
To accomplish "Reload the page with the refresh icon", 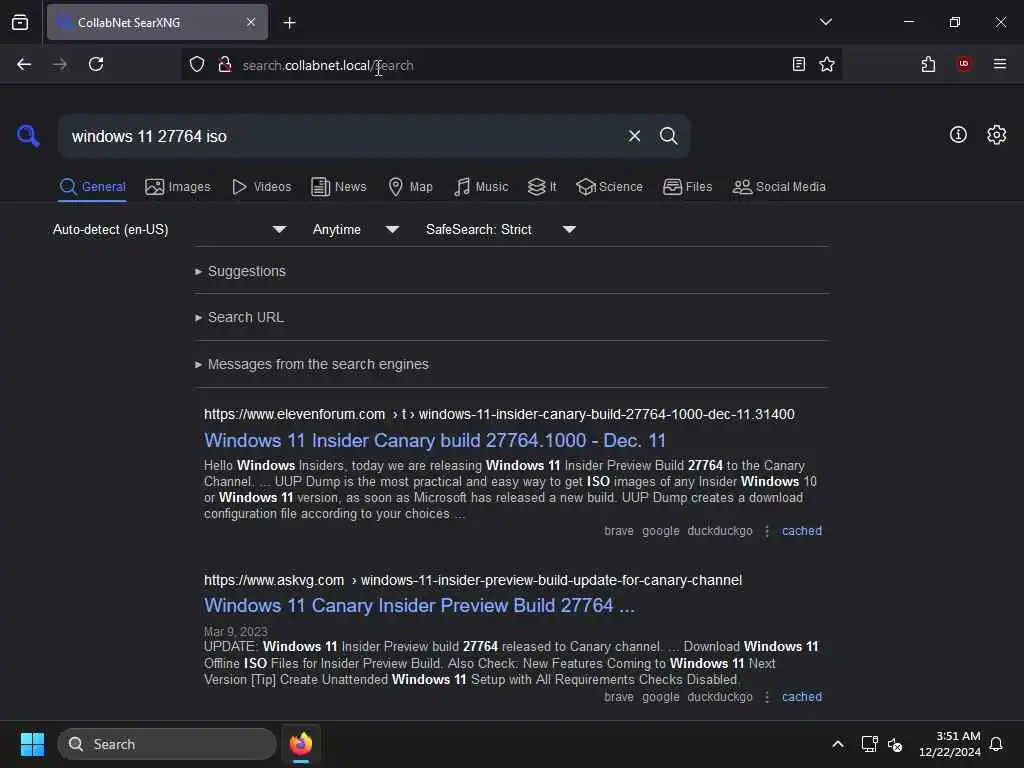I will coord(96,64).
